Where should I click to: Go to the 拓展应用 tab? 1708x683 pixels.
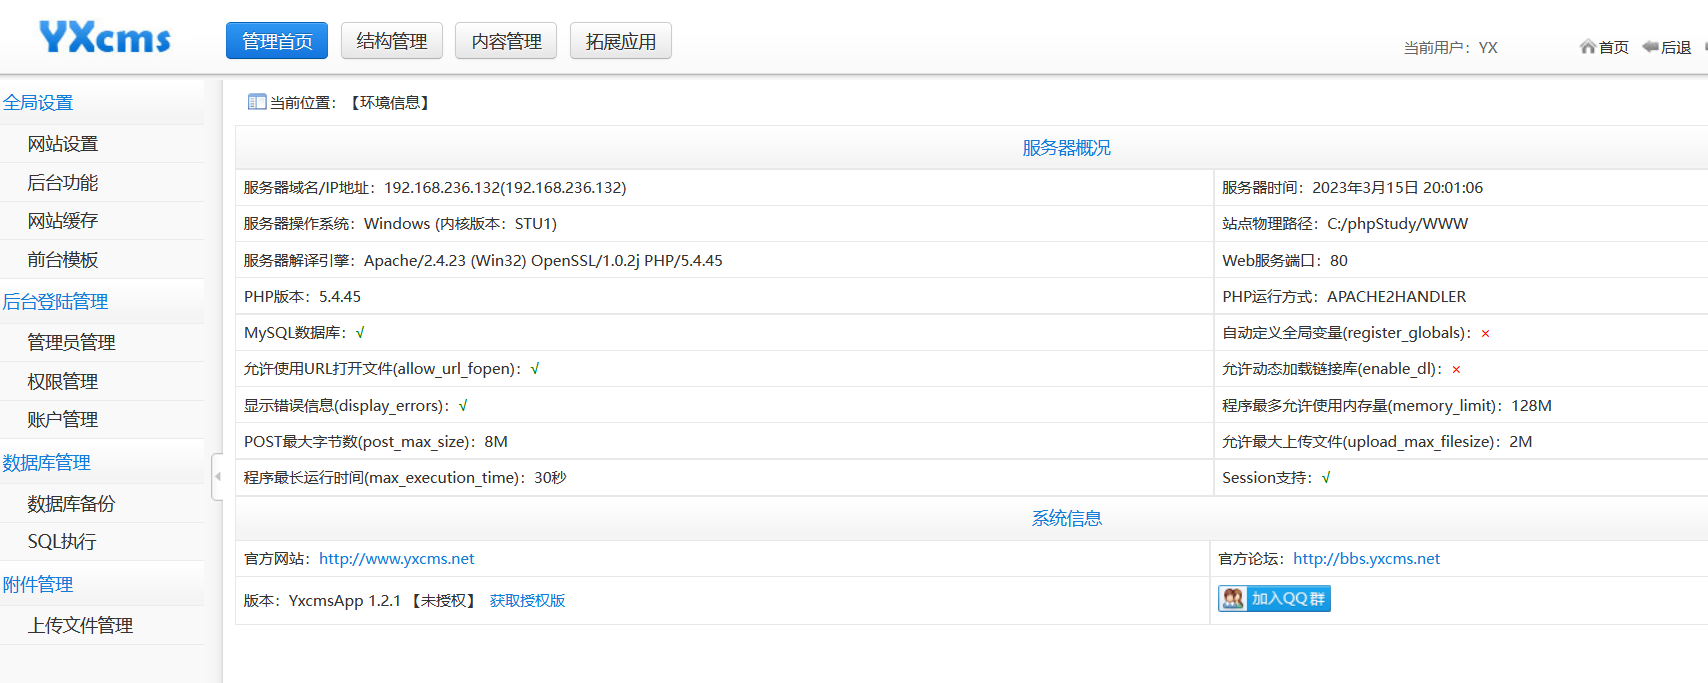(620, 41)
